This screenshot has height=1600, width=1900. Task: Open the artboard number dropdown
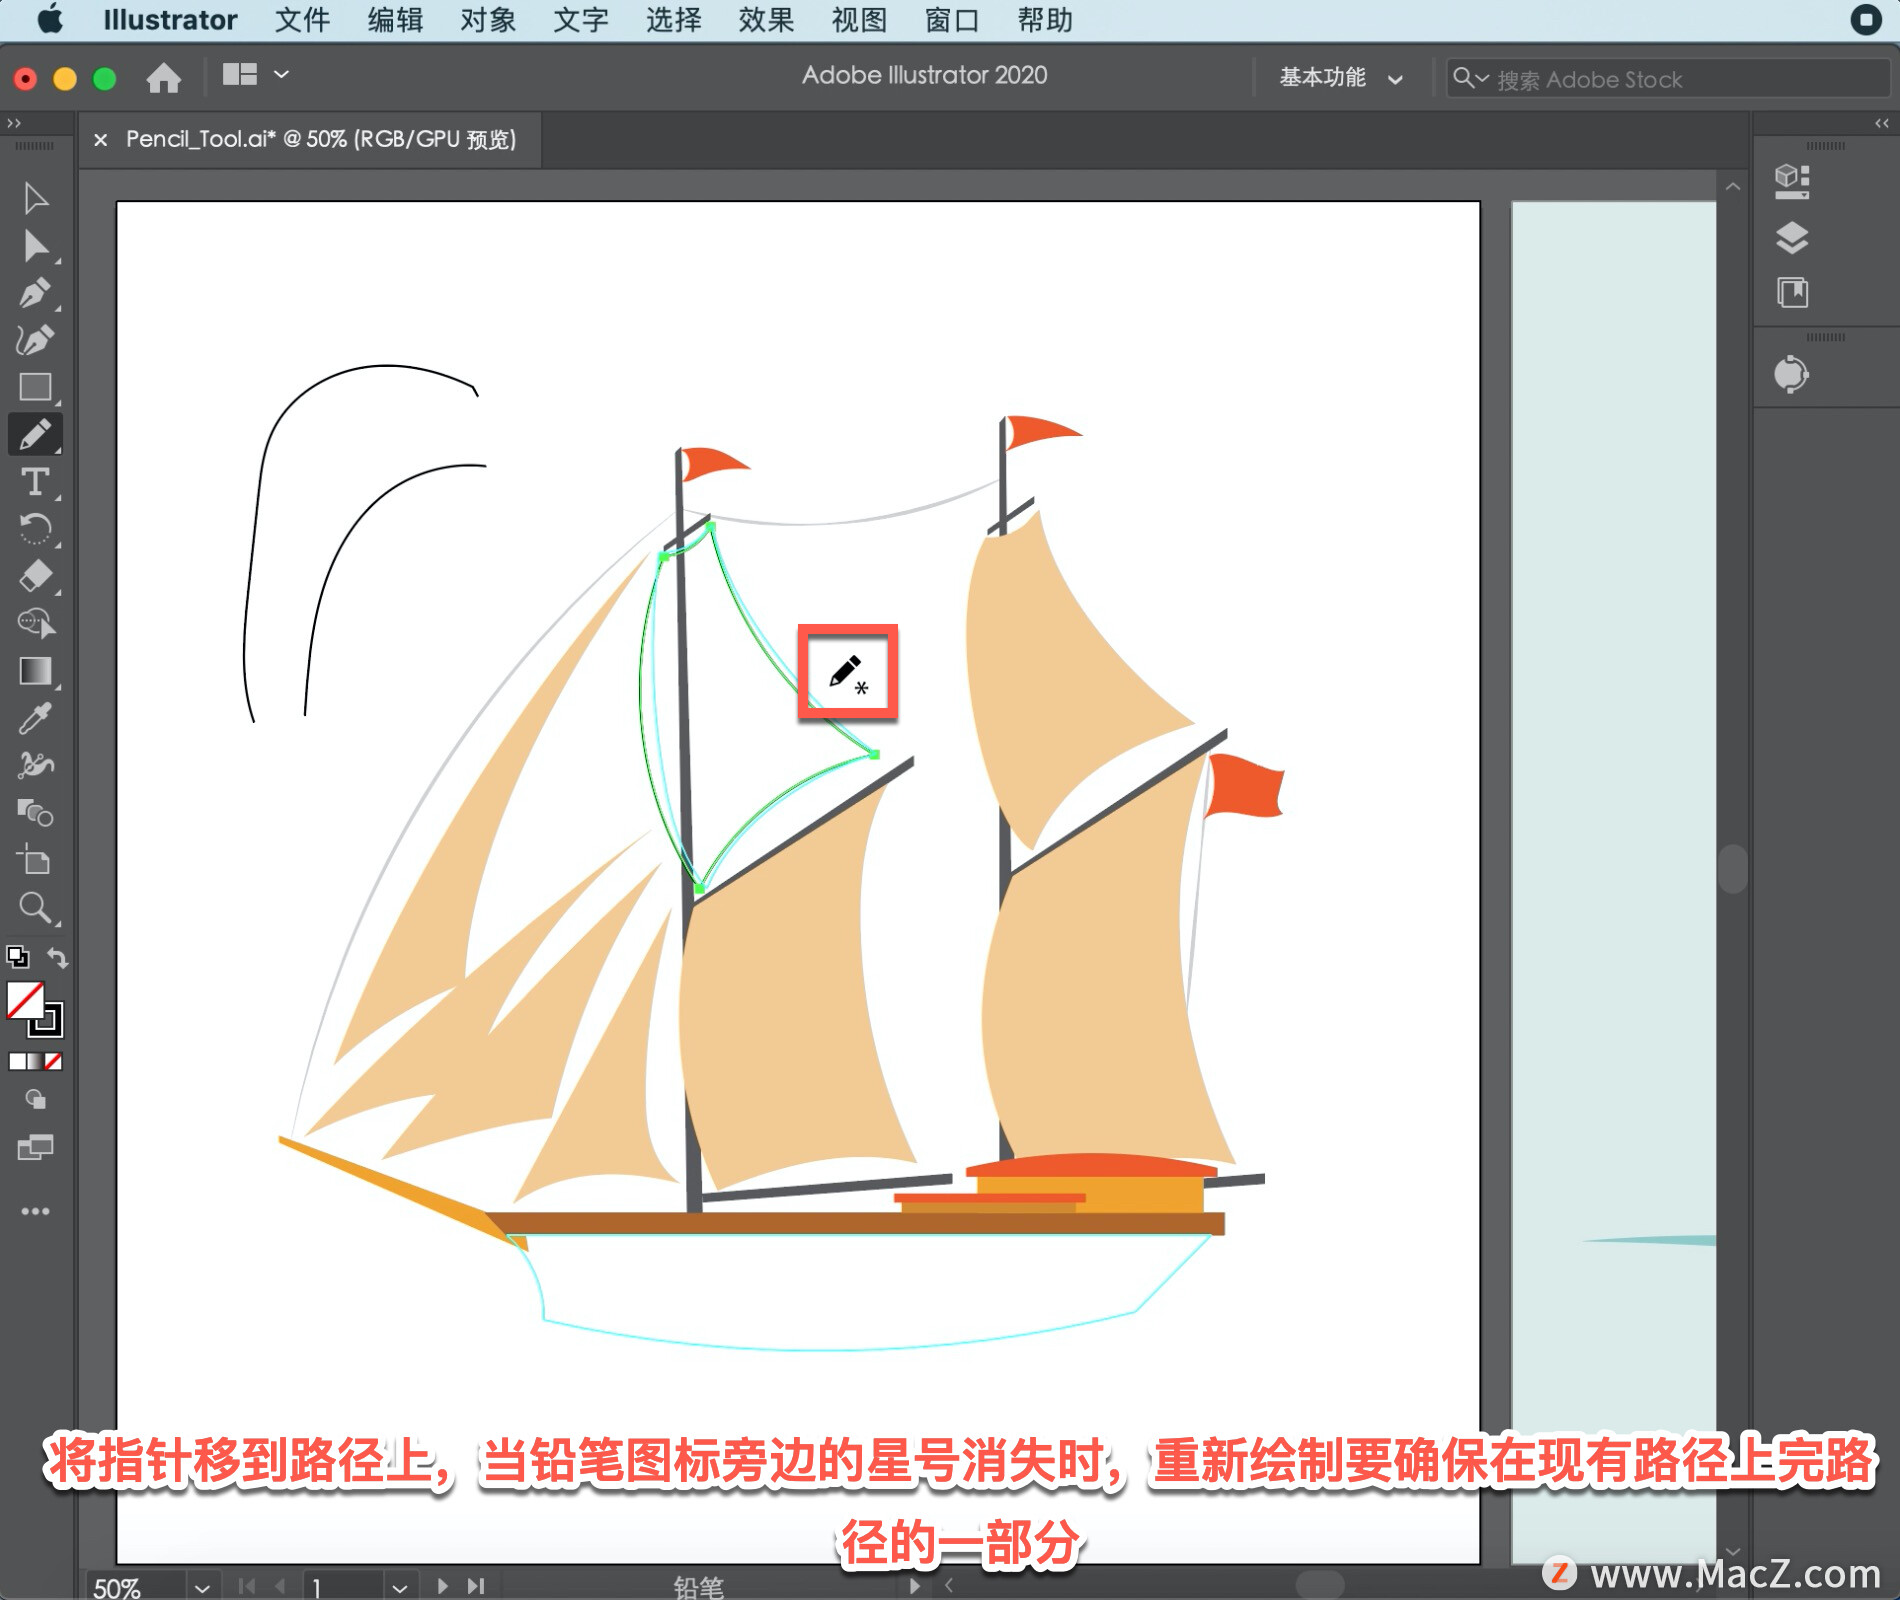coord(400,1588)
